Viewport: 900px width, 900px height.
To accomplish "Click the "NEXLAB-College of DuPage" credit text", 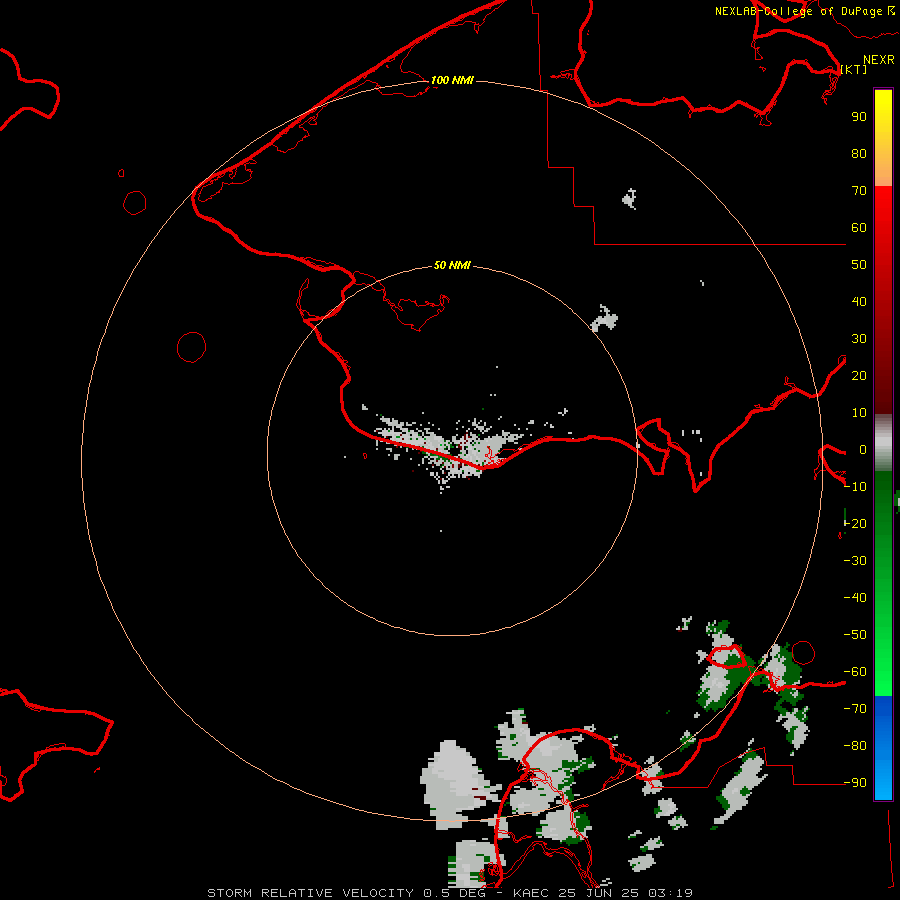I will pyautogui.click(x=798, y=11).
